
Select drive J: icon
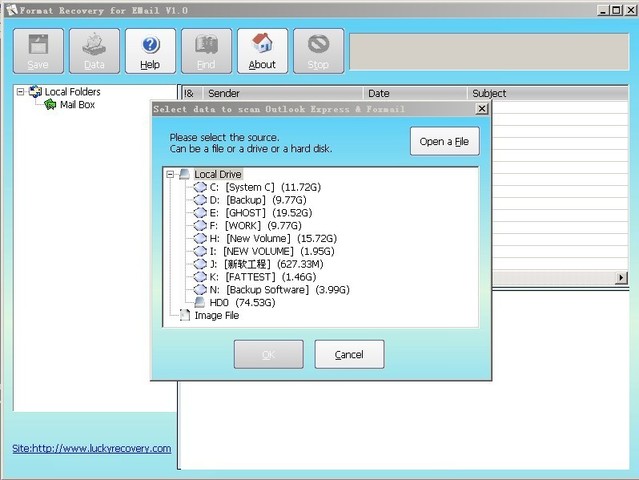point(200,264)
